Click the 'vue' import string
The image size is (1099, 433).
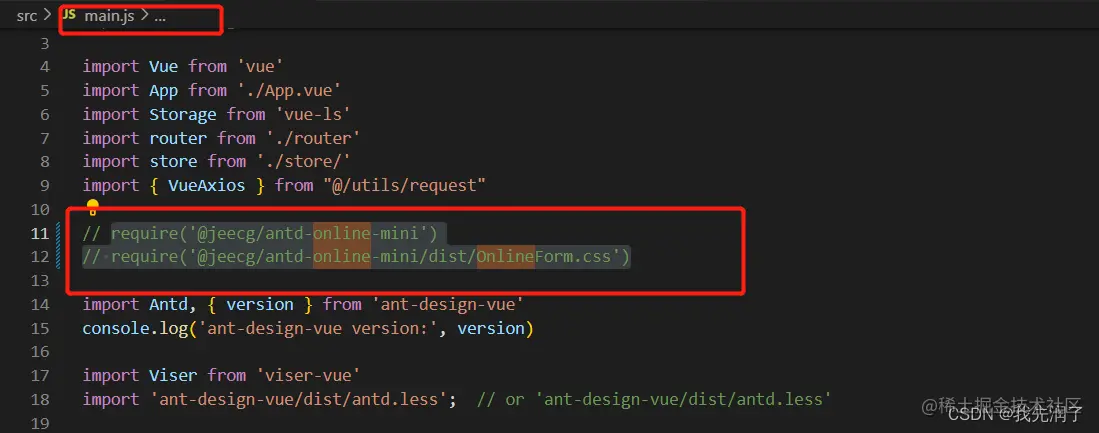pyautogui.click(x=260, y=67)
